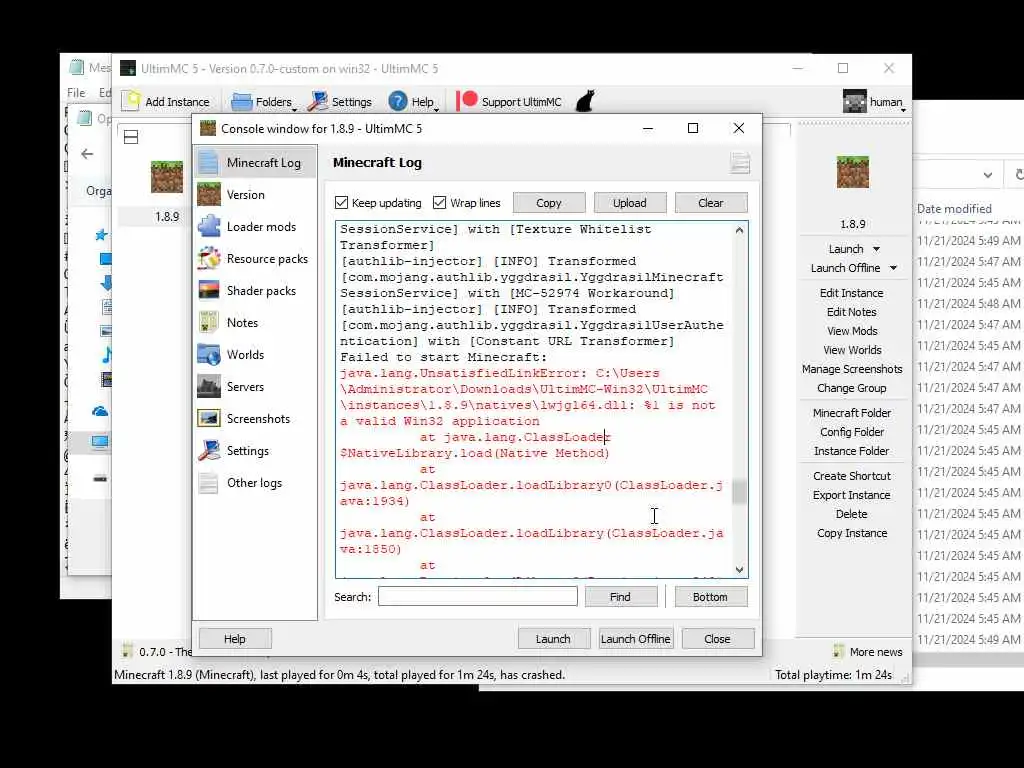Click the Settings wrench icon in console sidebar
1024x768 pixels.
click(209, 451)
